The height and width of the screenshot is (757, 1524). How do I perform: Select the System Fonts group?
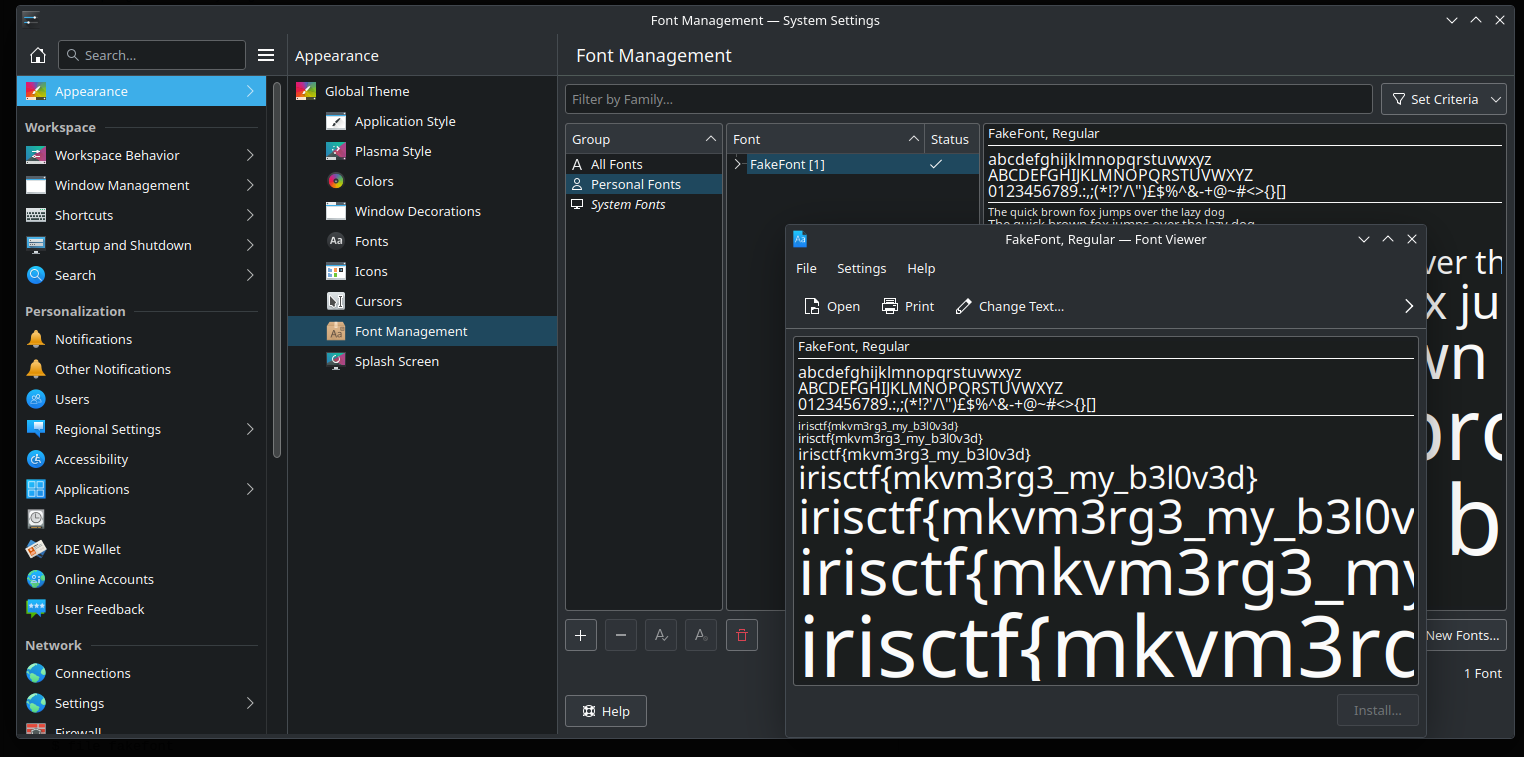644,204
